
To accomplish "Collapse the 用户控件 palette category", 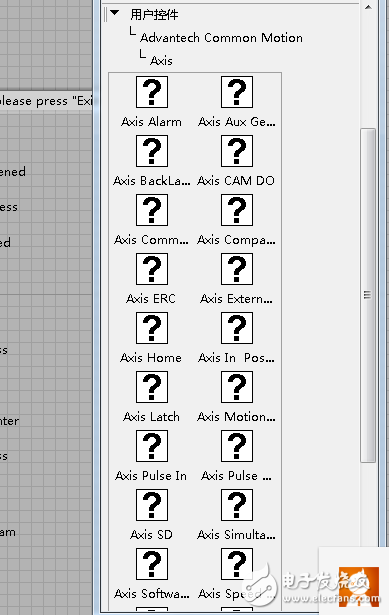I will tap(115, 13).
